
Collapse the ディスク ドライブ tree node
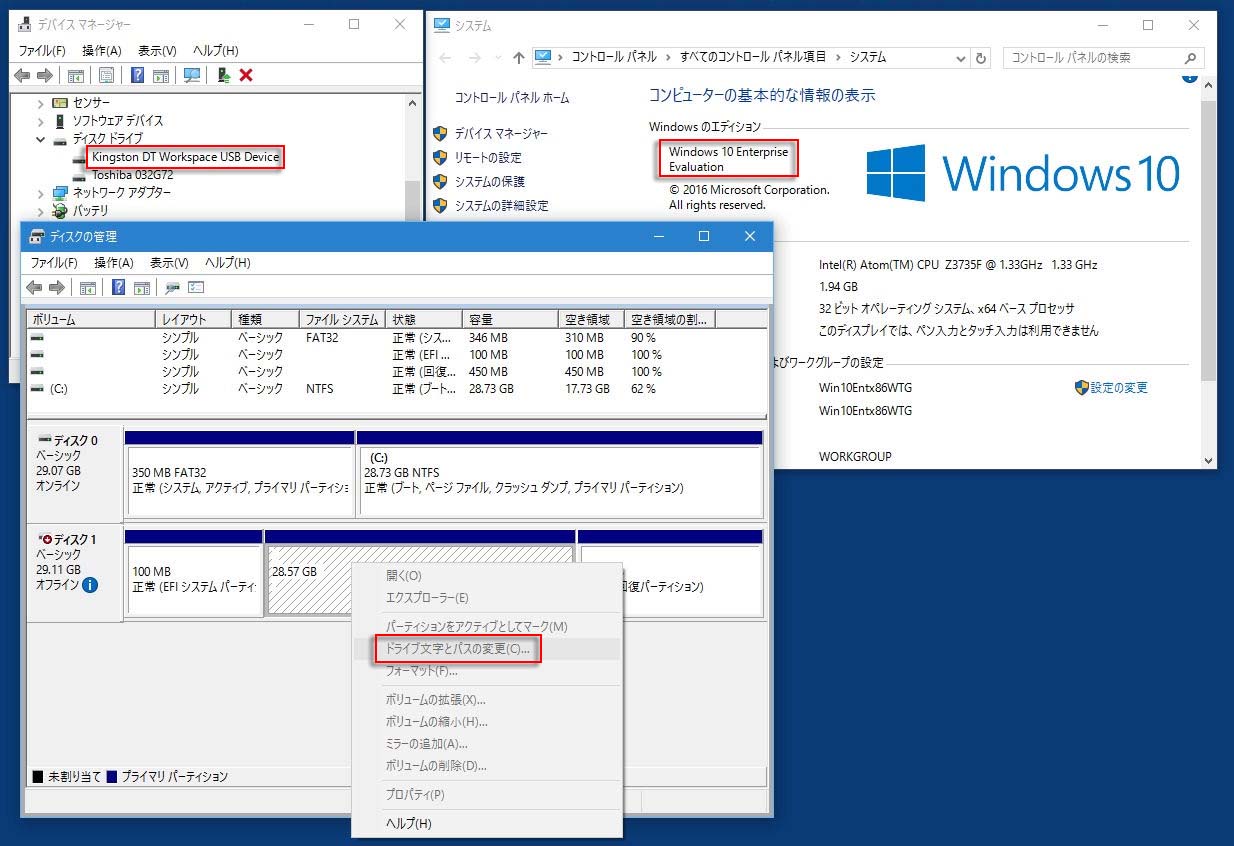(40, 139)
